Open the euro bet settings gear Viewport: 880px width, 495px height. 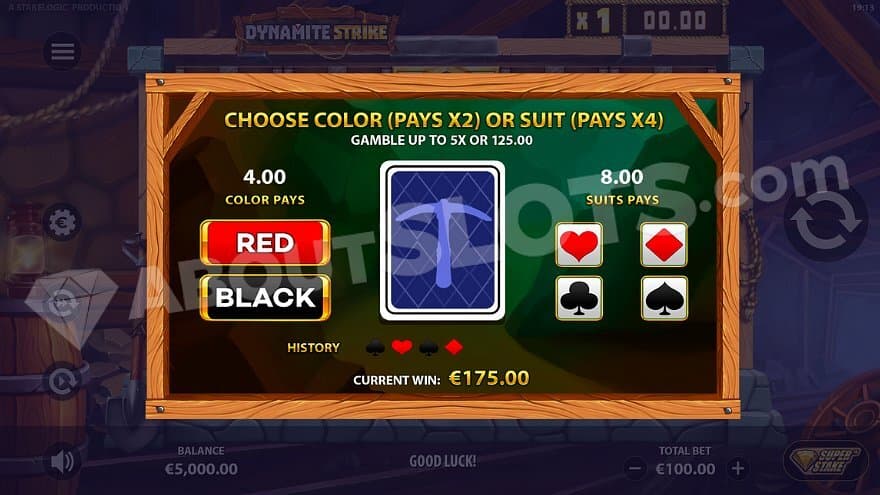[x=62, y=223]
